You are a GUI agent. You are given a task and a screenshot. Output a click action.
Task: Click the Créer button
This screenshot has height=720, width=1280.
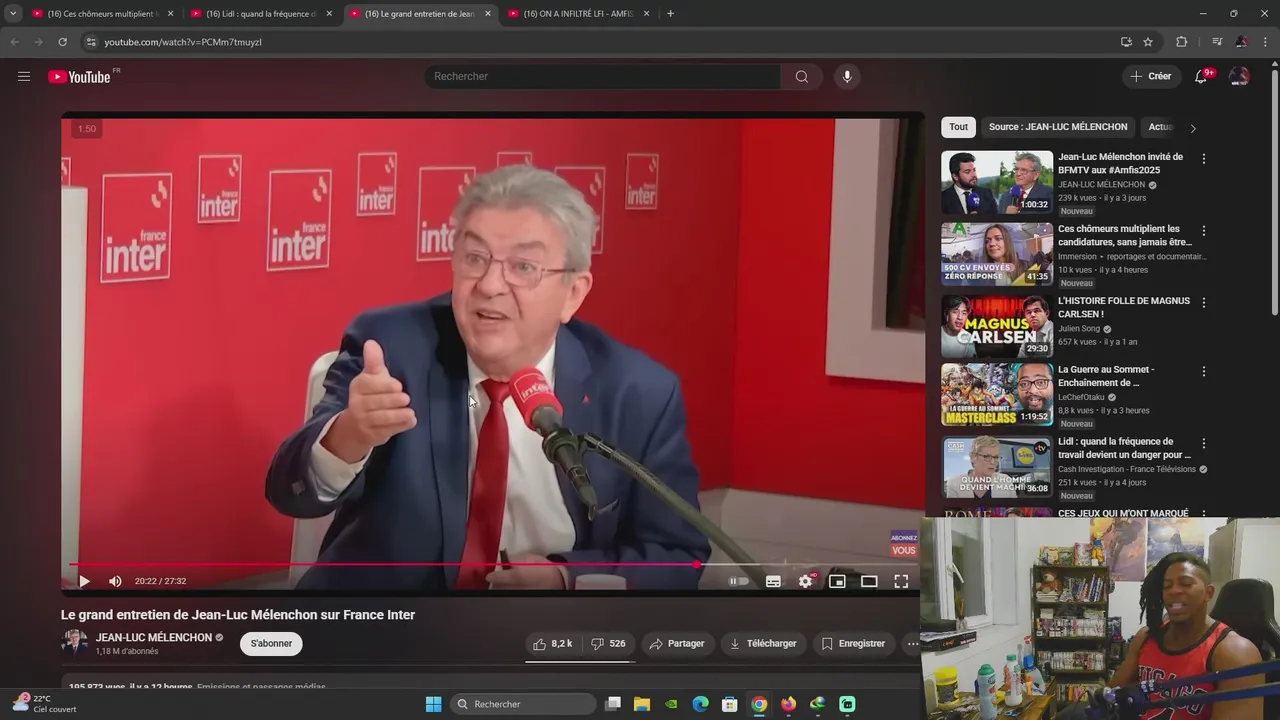point(1150,77)
